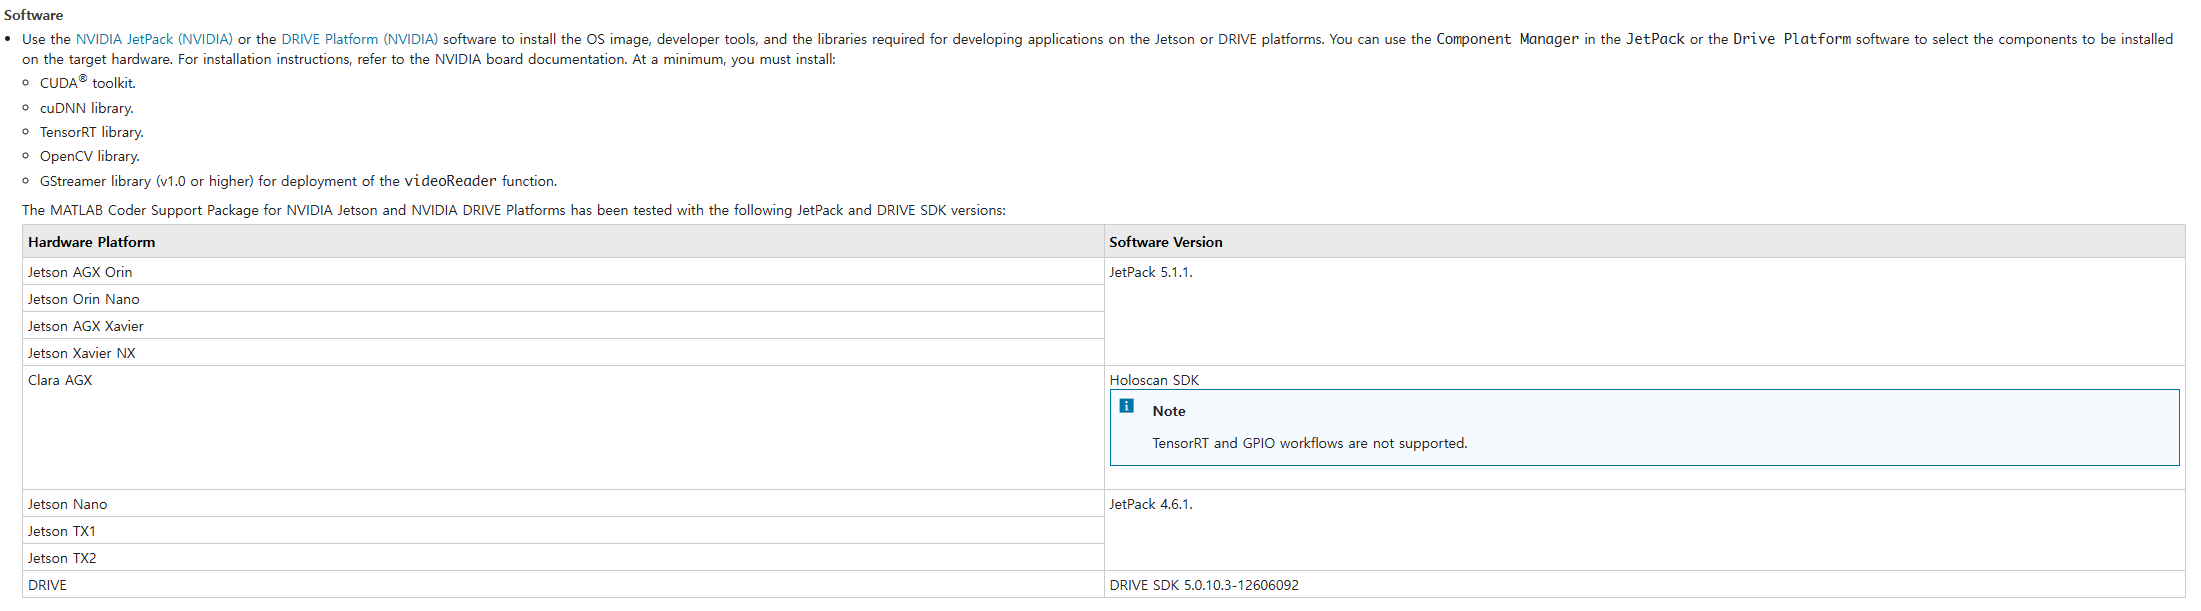Click the Software Version column header
2201x611 pixels.
[1644, 242]
